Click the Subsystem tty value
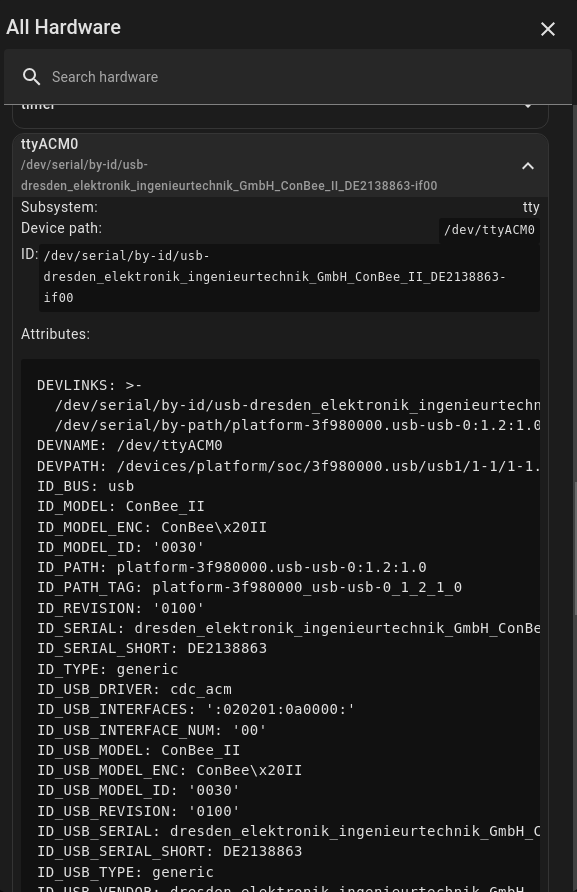577x892 pixels. tap(531, 207)
